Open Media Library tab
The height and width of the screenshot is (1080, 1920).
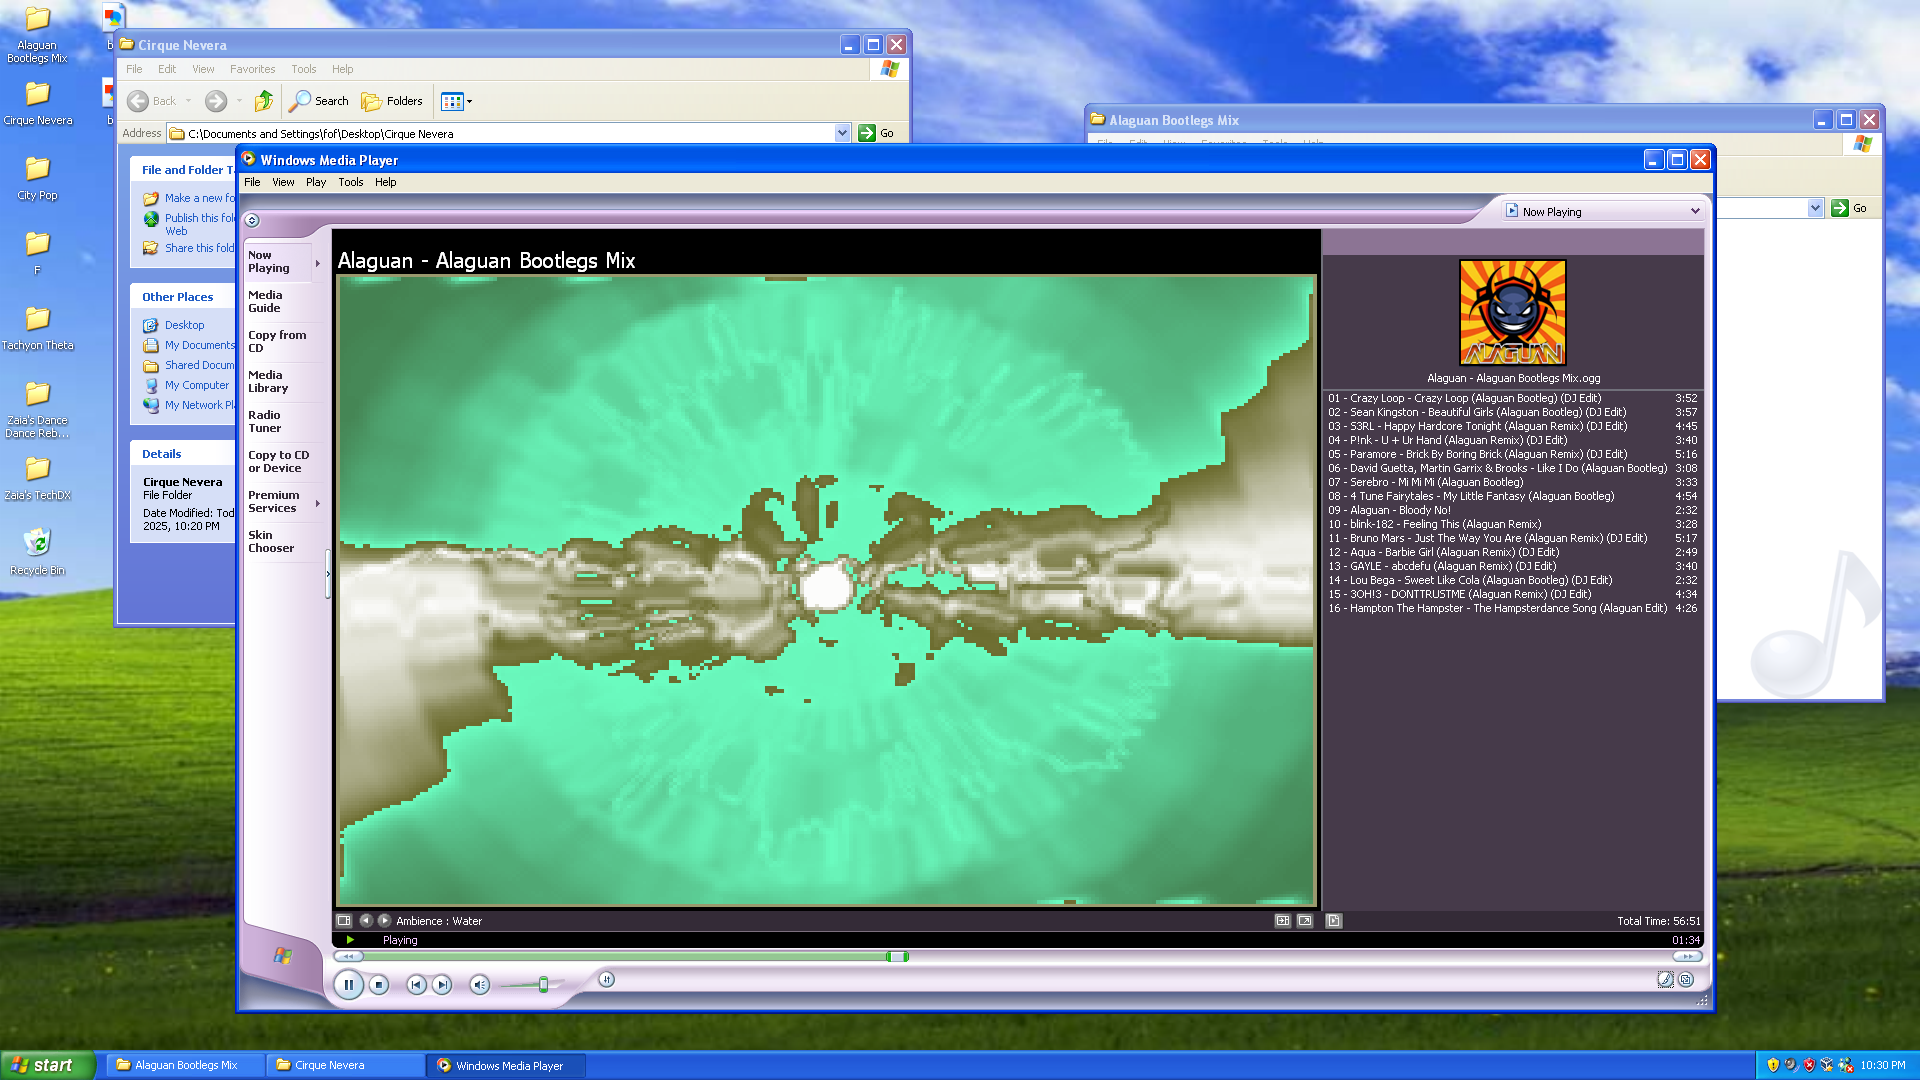pos(268,382)
